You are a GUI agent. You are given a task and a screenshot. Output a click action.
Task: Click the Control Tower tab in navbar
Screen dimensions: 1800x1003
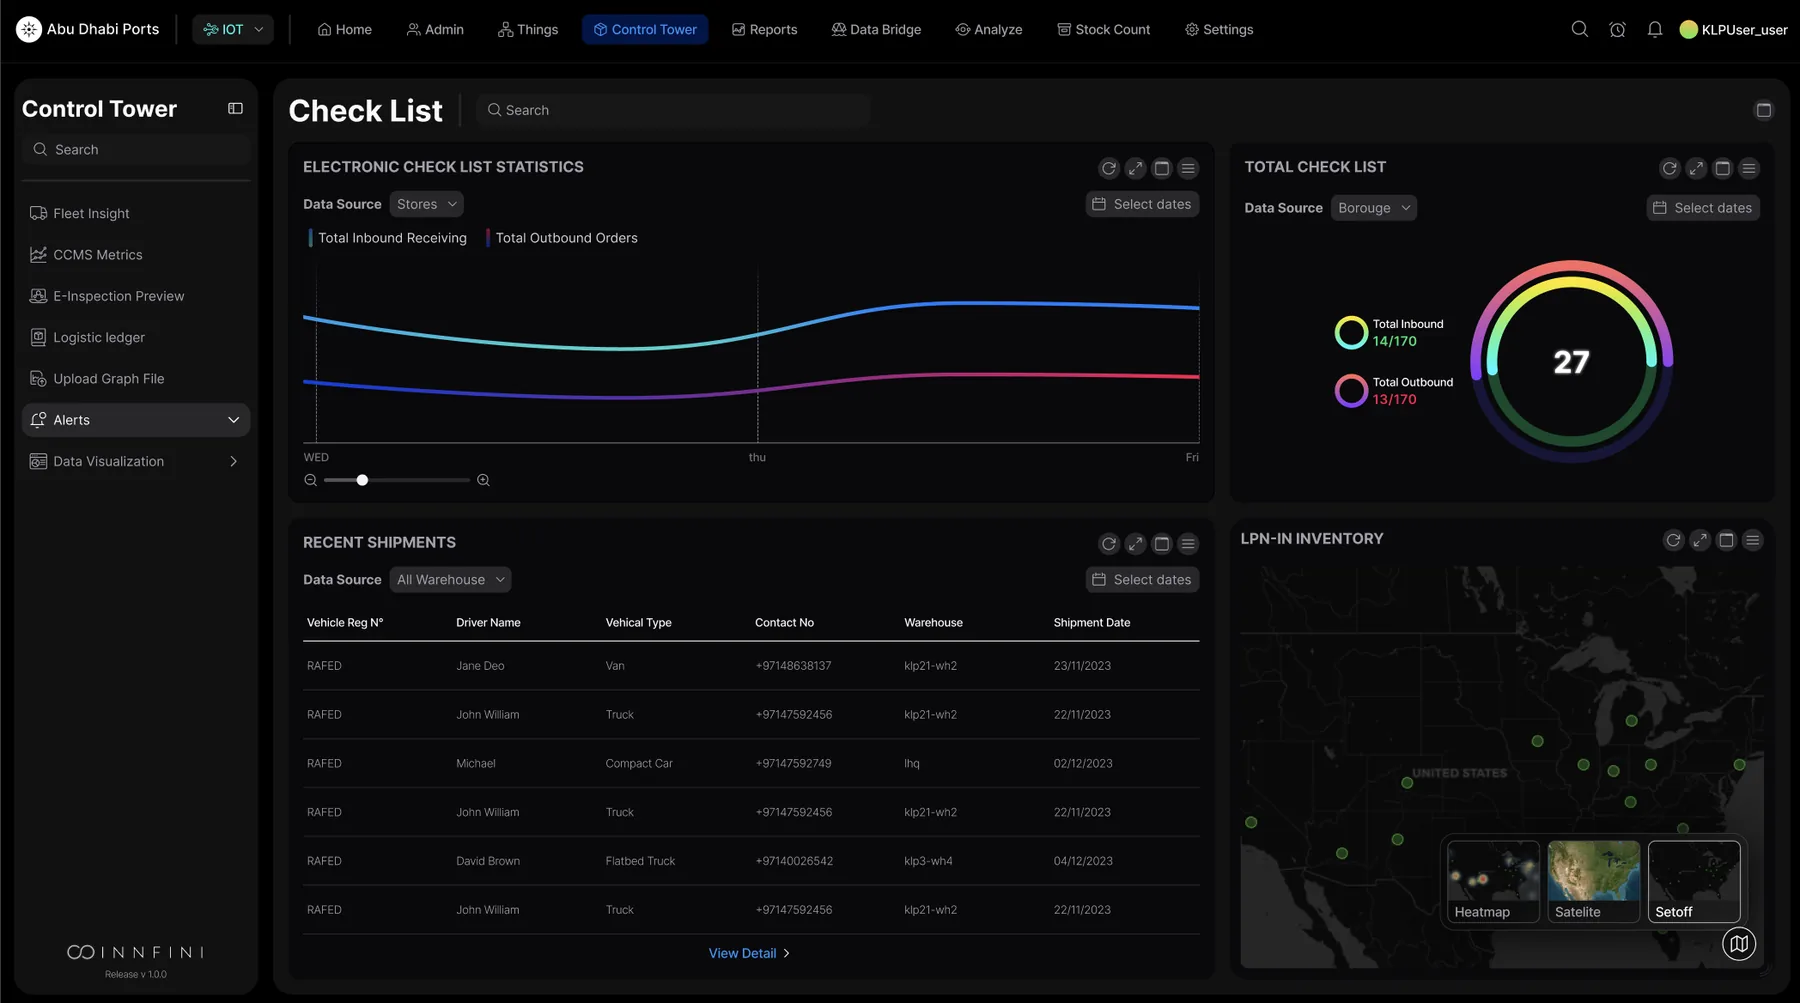click(645, 29)
